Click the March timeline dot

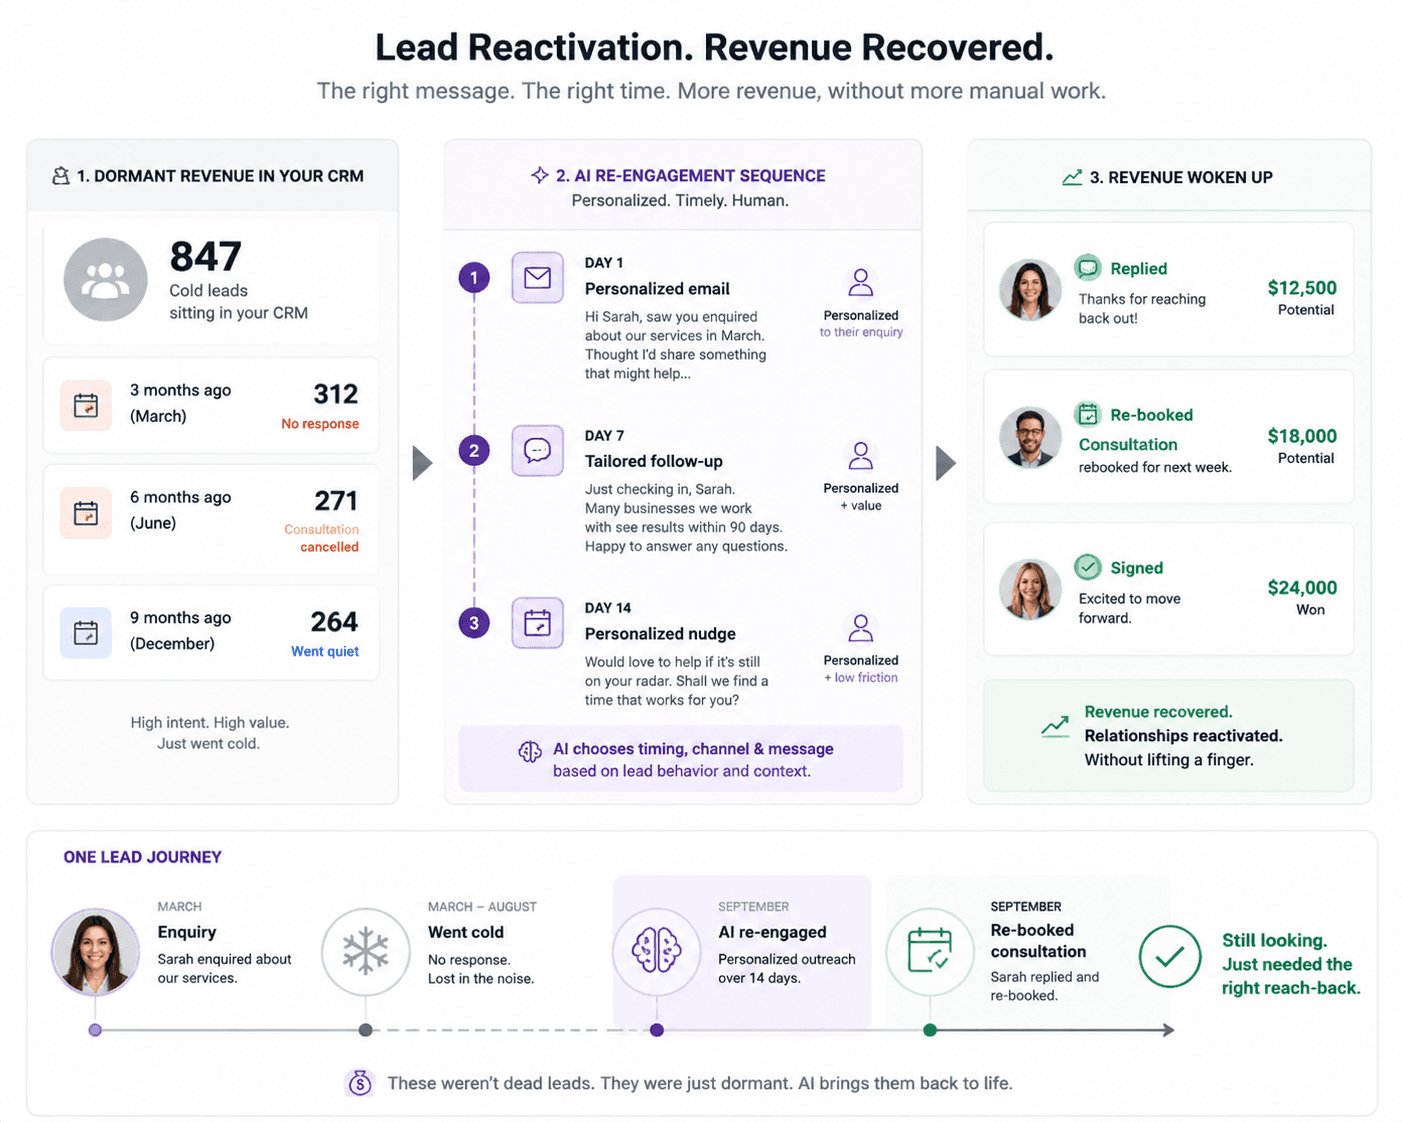(95, 1030)
